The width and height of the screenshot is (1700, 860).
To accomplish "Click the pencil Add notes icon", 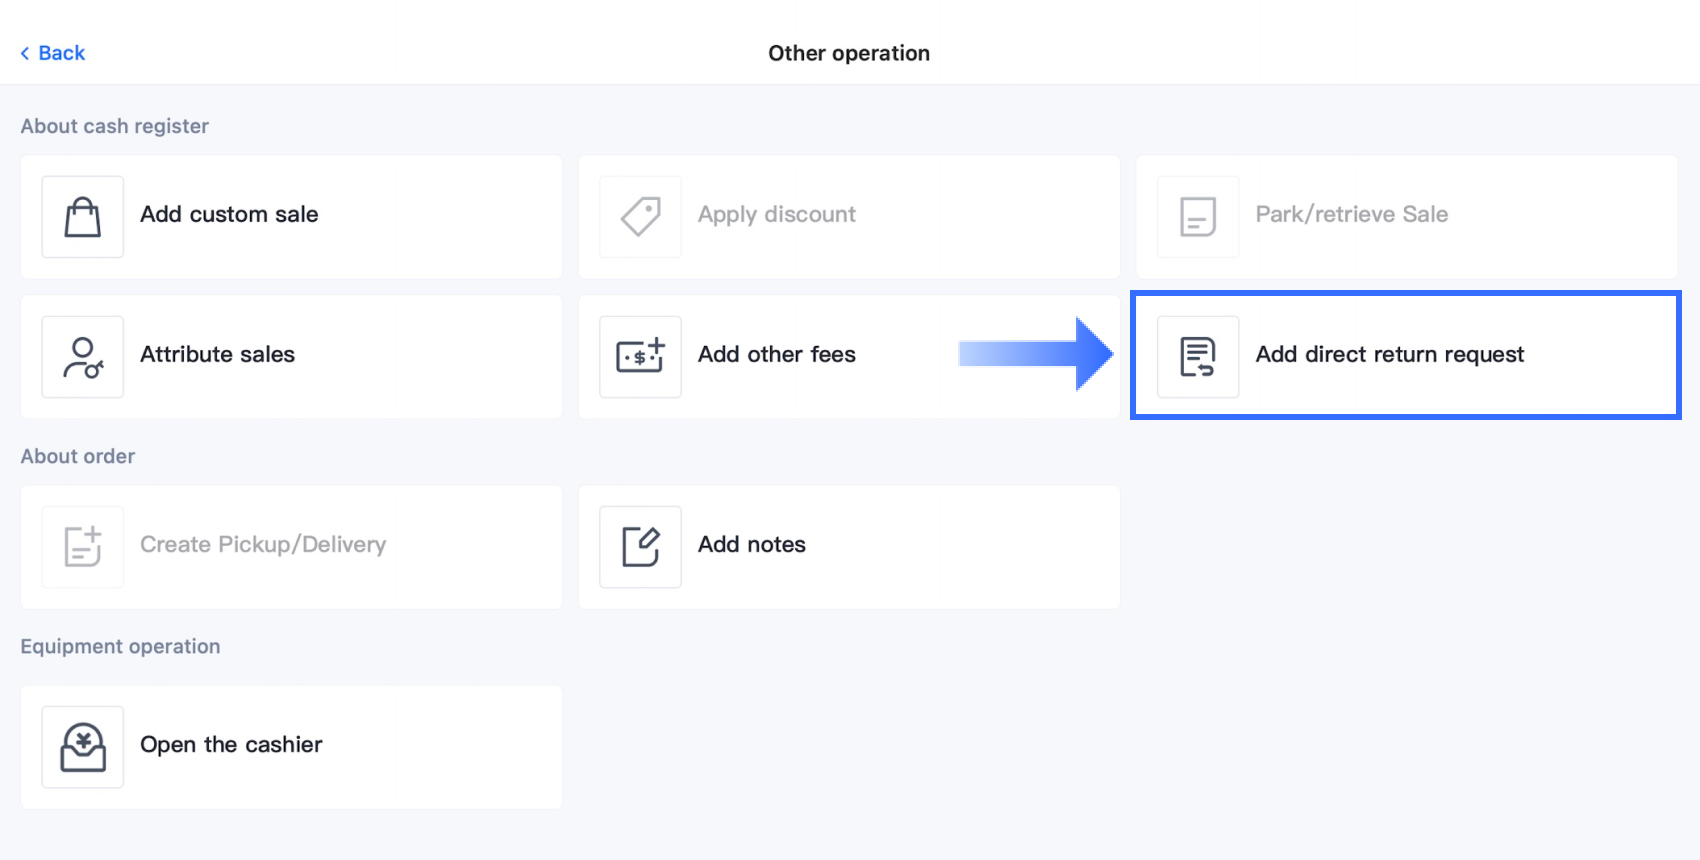I will click(640, 547).
